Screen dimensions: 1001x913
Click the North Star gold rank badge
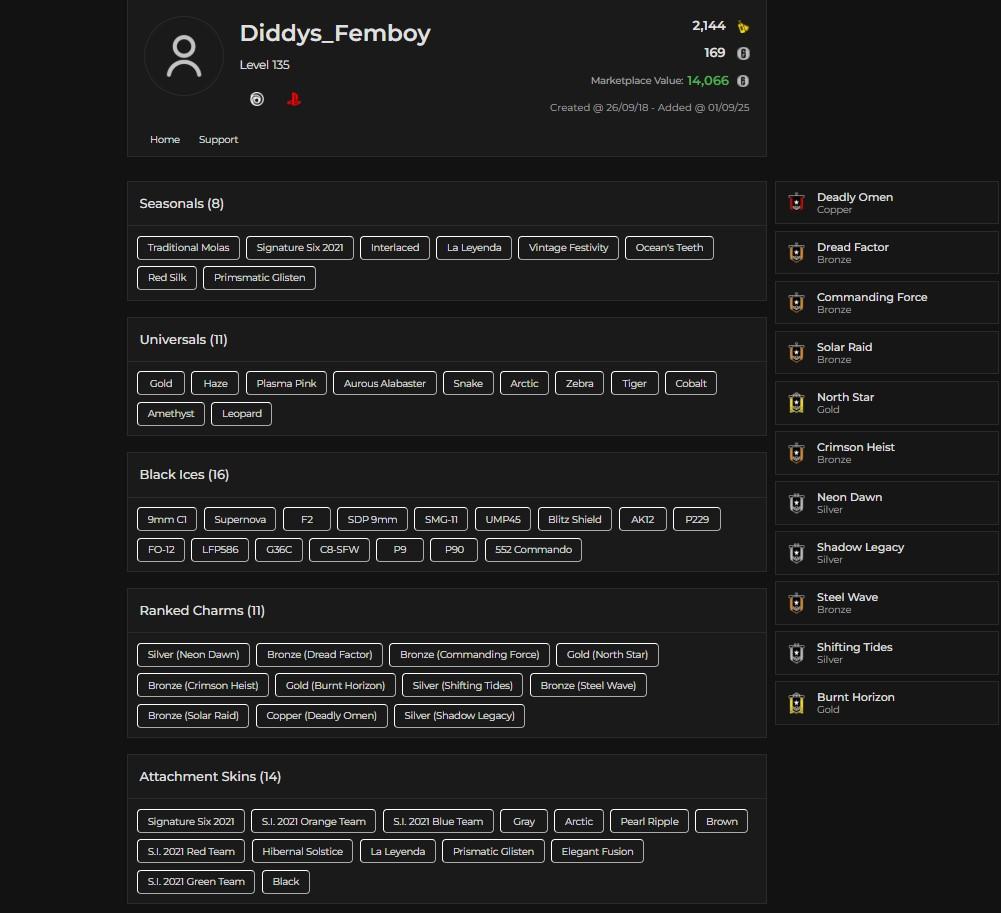pyautogui.click(x=796, y=402)
